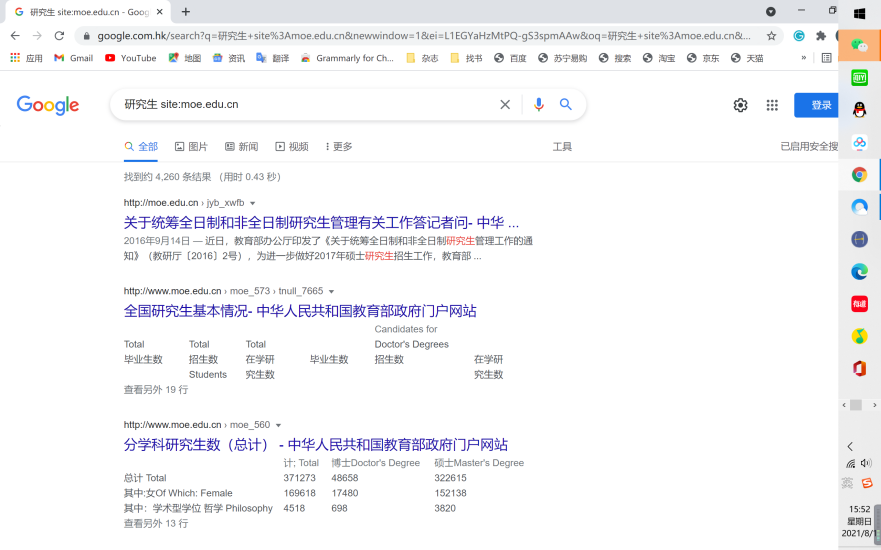This screenshot has height=550, width=881.
Task: Open the Chrome extensions puzzle icon
Action: [x=821, y=36]
